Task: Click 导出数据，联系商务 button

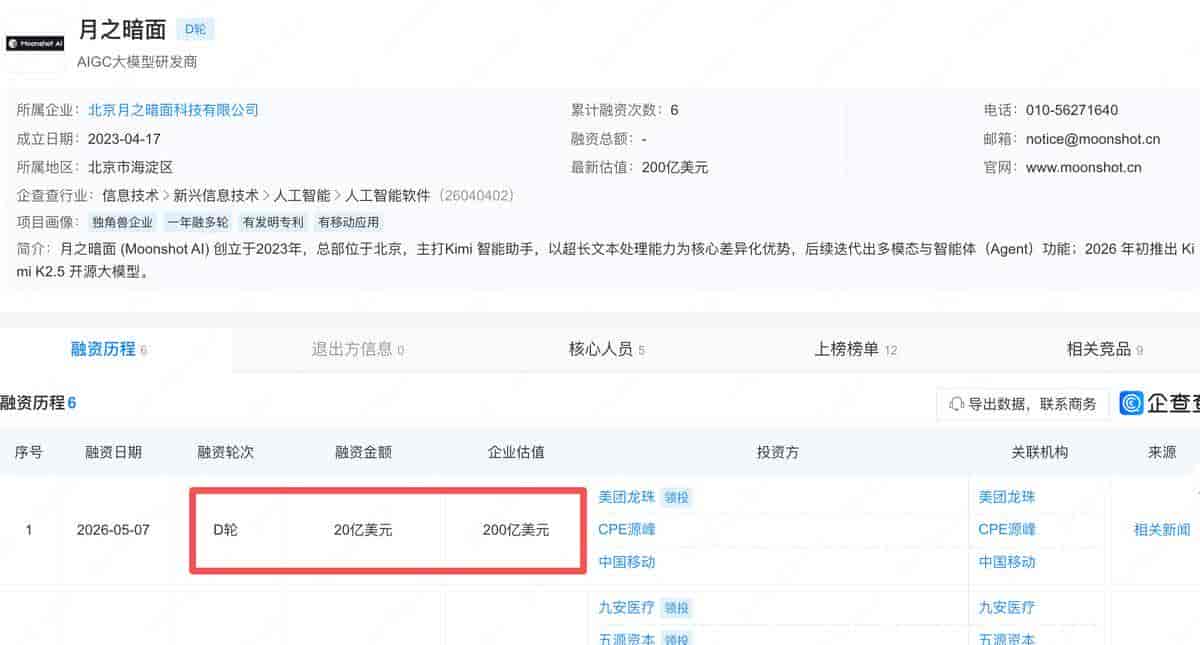Action: tap(1023, 404)
